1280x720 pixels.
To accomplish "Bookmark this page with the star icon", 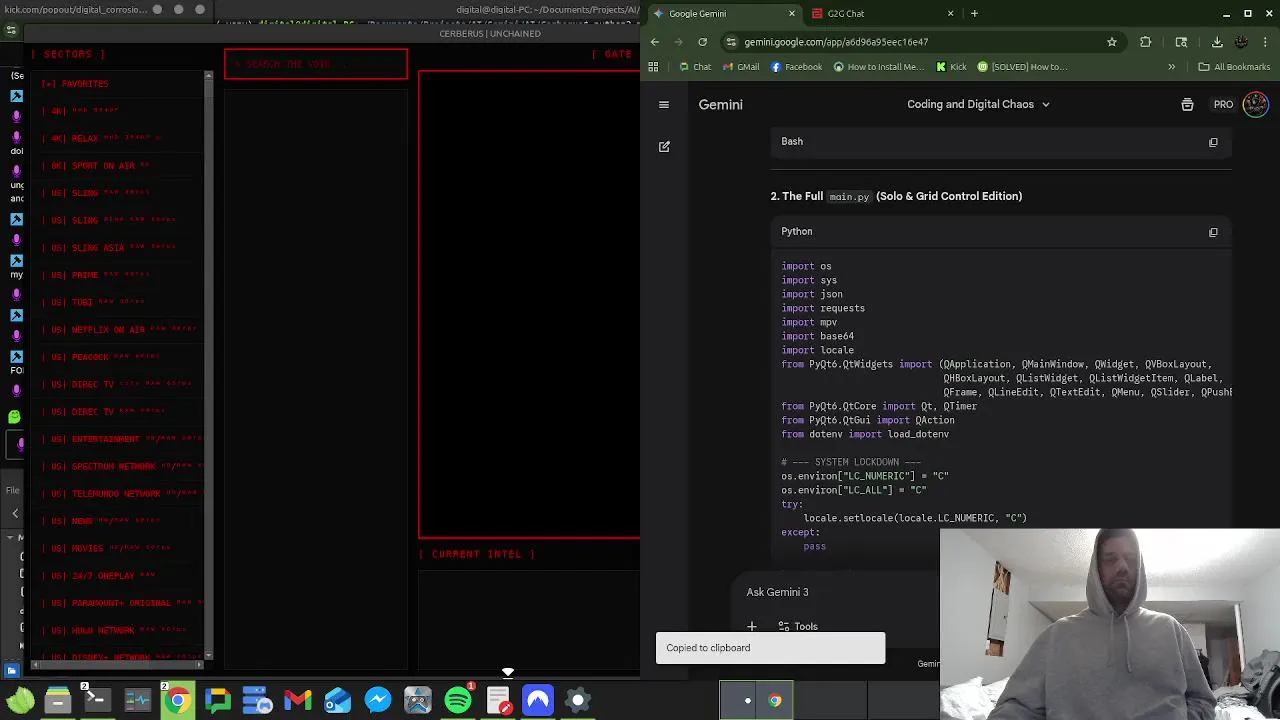I will [1111, 42].
